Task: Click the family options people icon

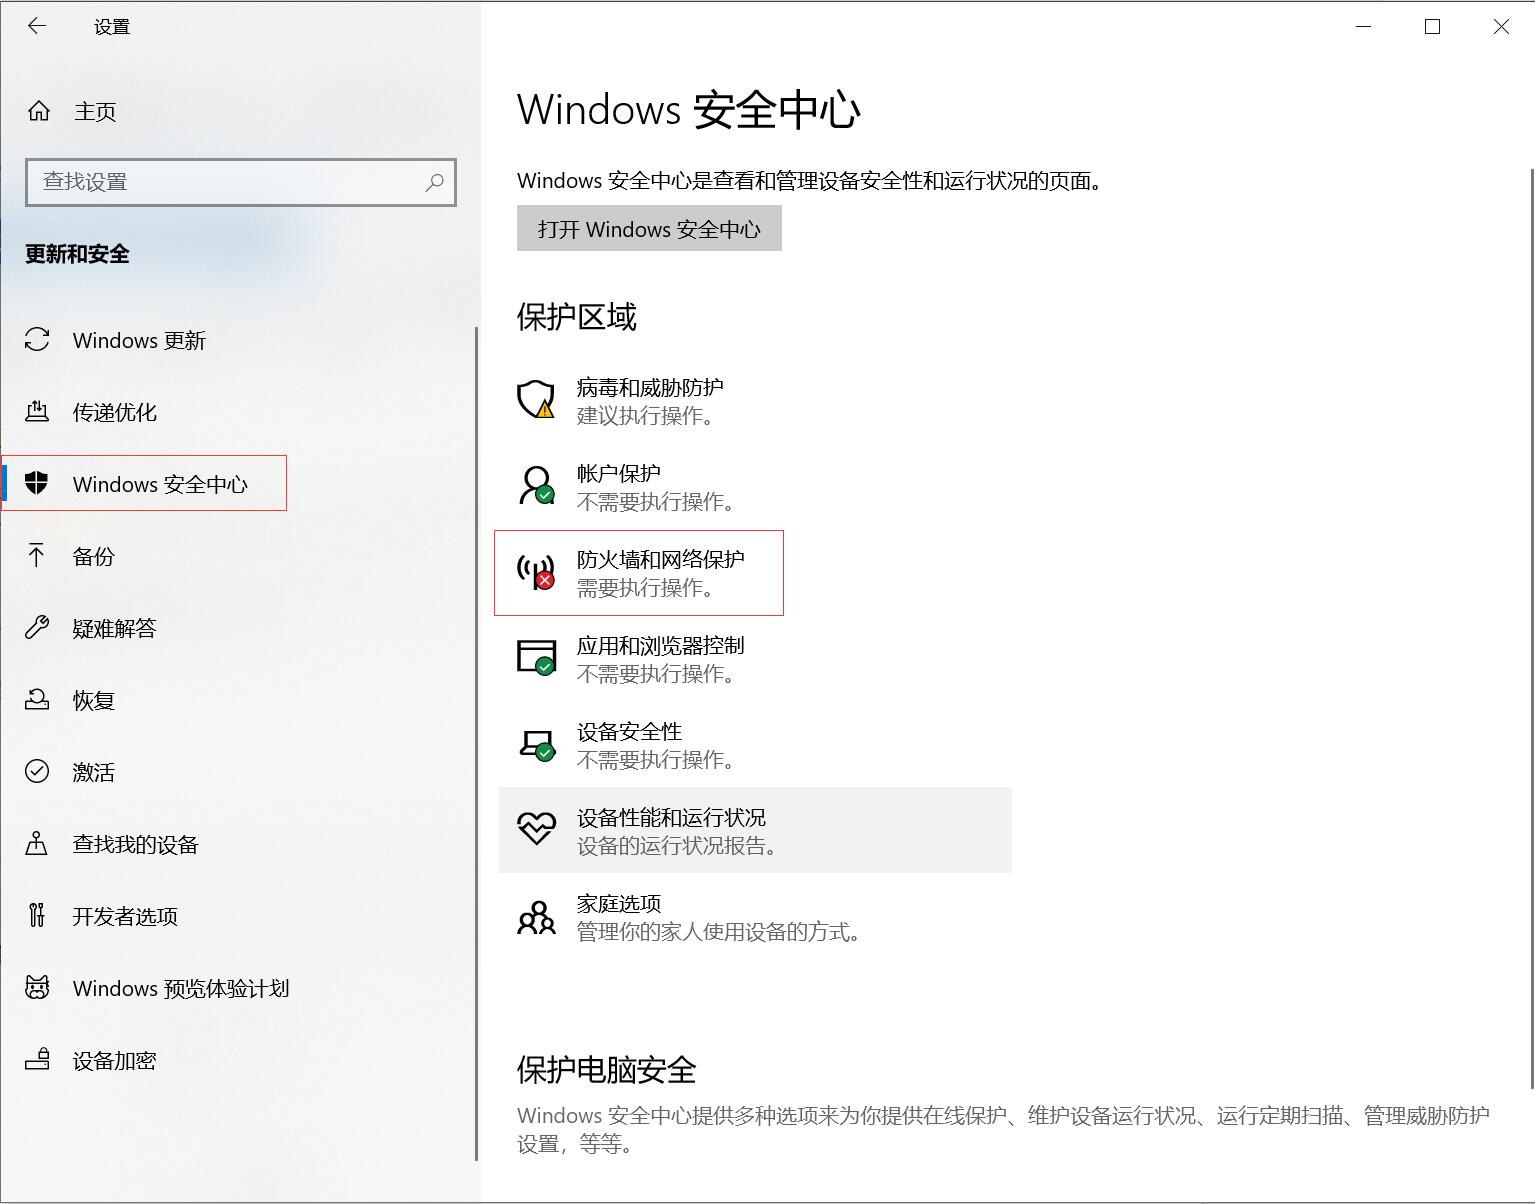Action: click(536, 916)
